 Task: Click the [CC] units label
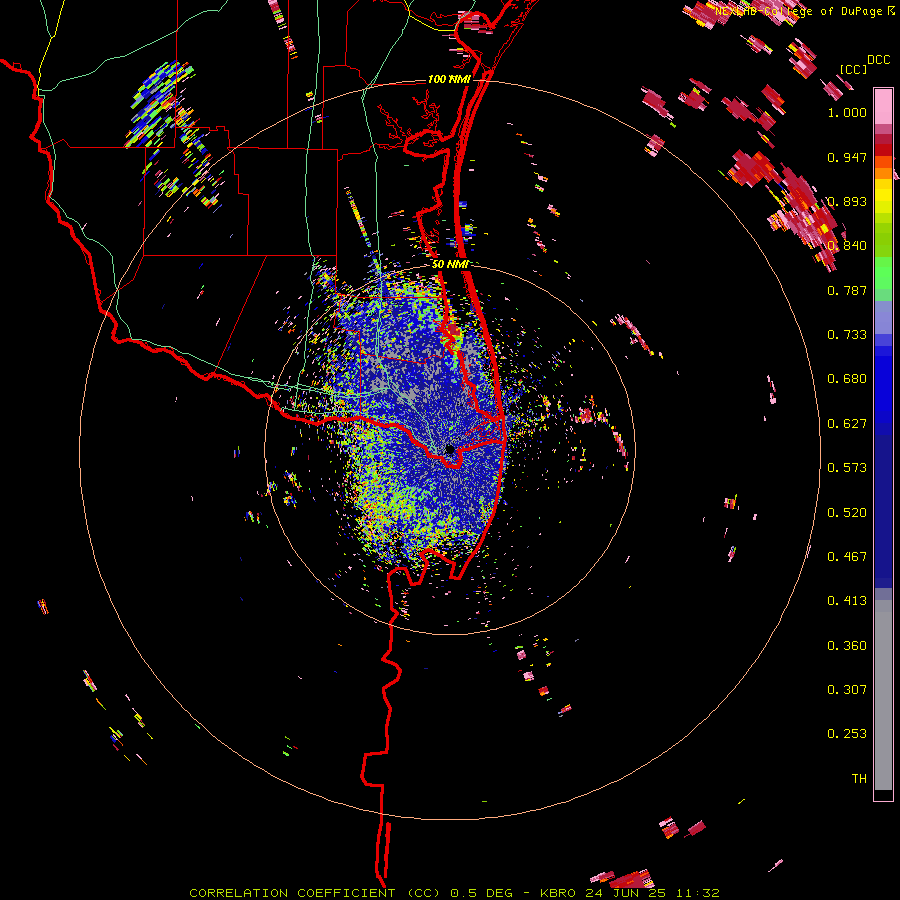click(853, 69)
